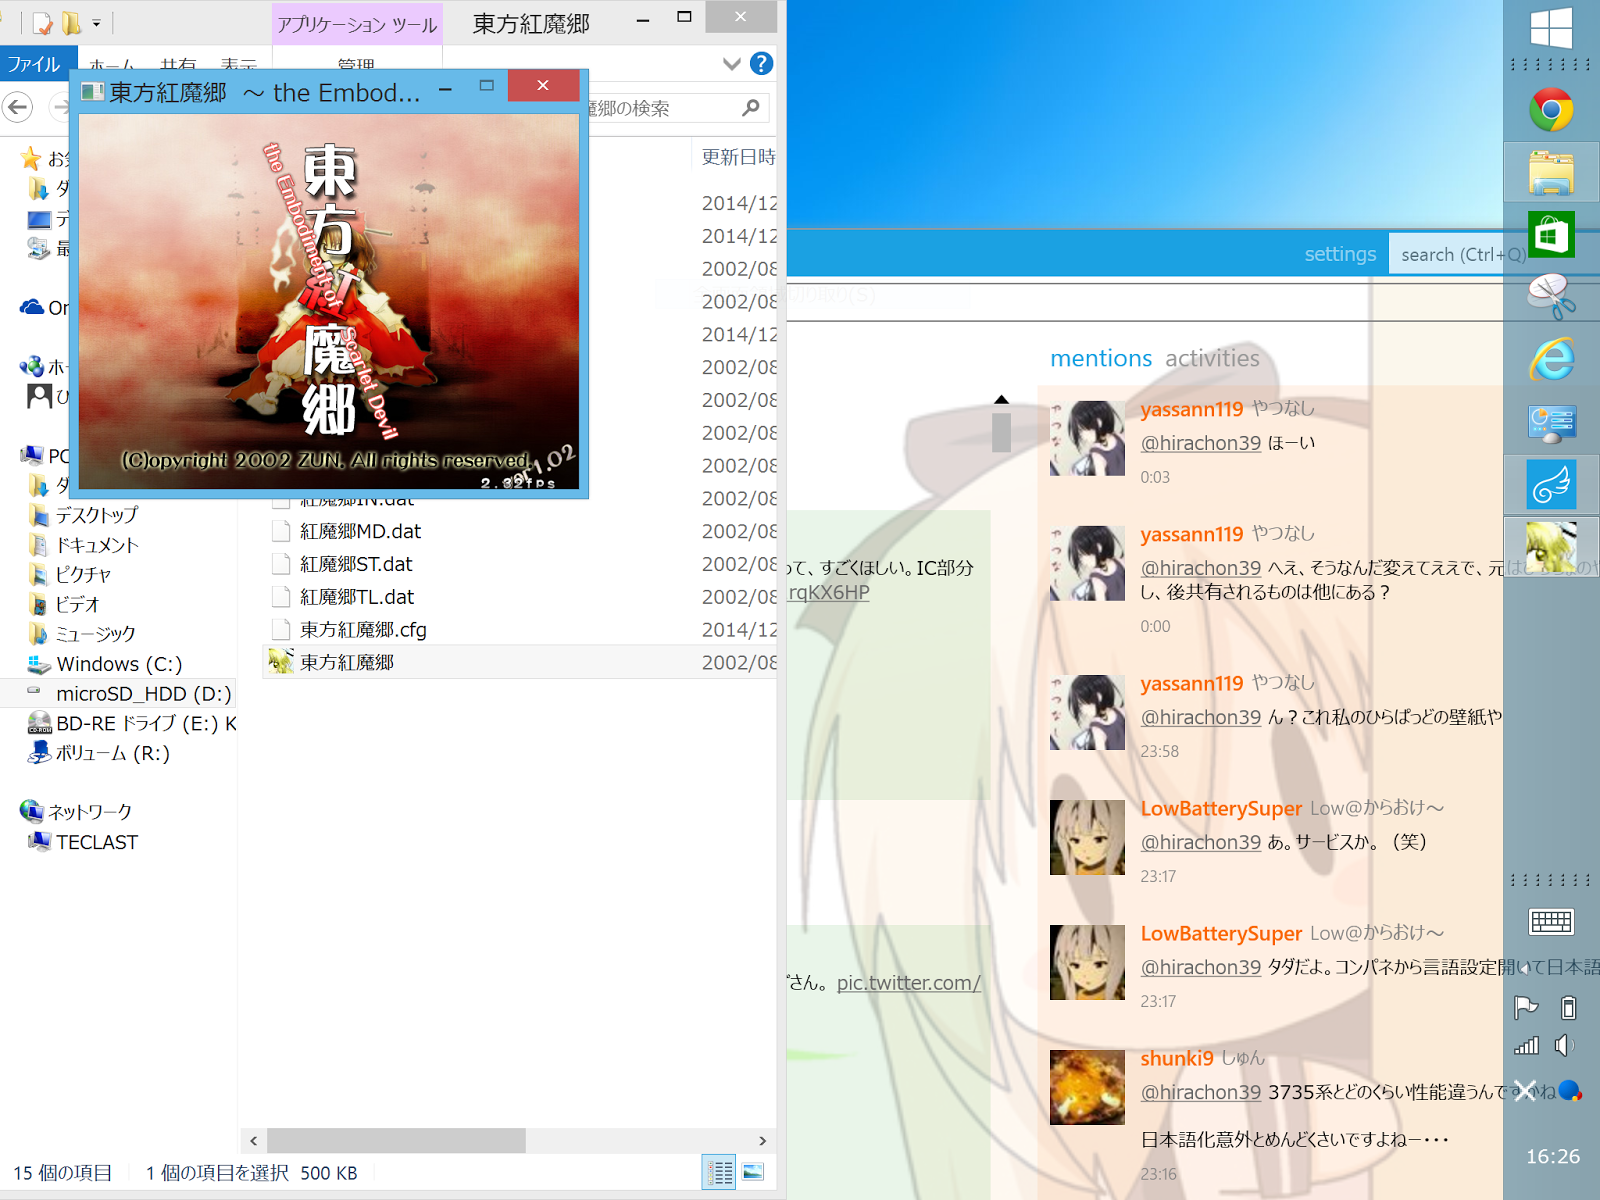The width and height of the screenshot is (1600, 1200).
Task: Open the volume speaker icon
Action: (1565, 1046)
